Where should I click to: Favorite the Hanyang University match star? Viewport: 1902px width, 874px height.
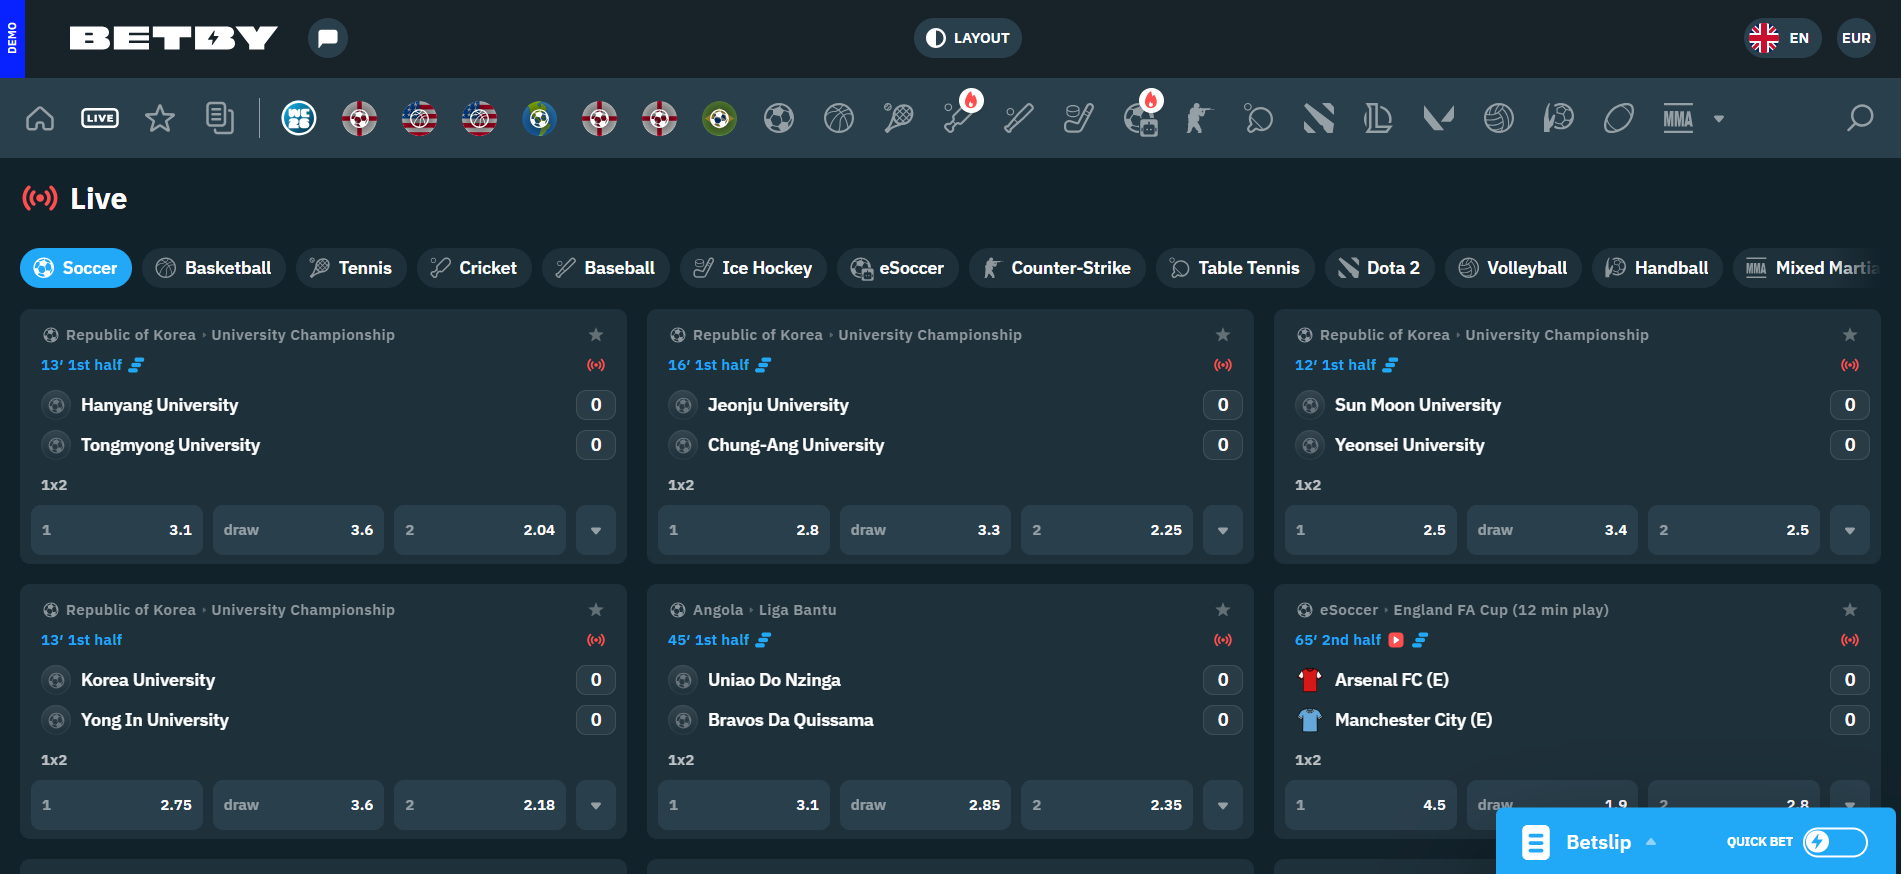[596, 335]
